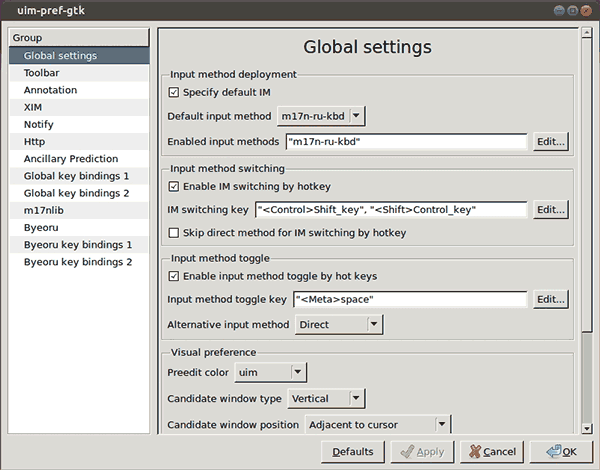Click the Enabled input methods field
The width and height of the screenshot is (600, 470).
[406, 142]
